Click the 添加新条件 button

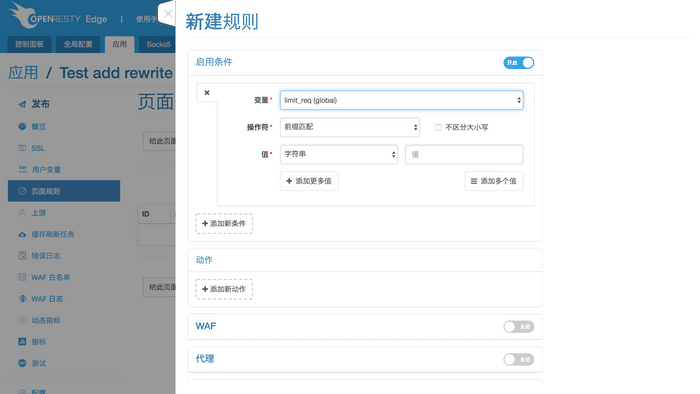[x=224, y=224]
